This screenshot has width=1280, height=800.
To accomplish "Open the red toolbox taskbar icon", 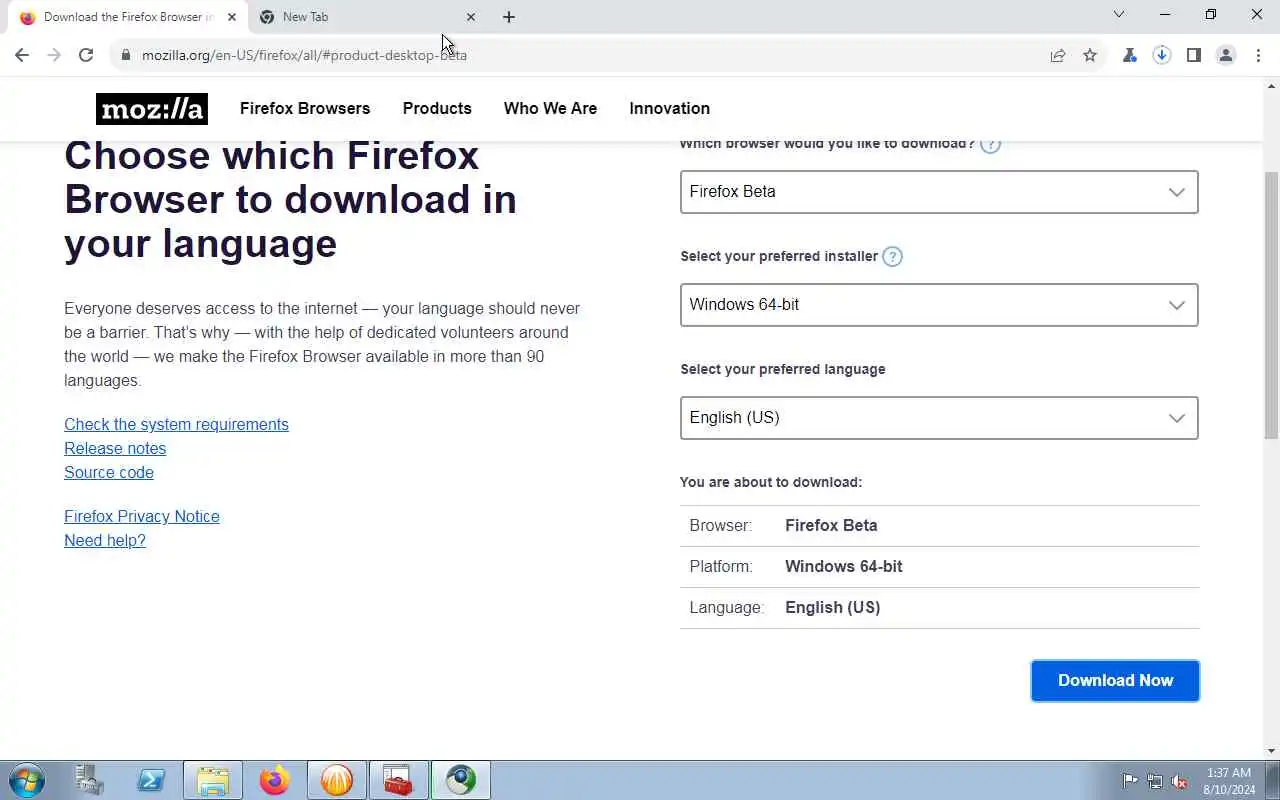I will (x=399, y=780).
